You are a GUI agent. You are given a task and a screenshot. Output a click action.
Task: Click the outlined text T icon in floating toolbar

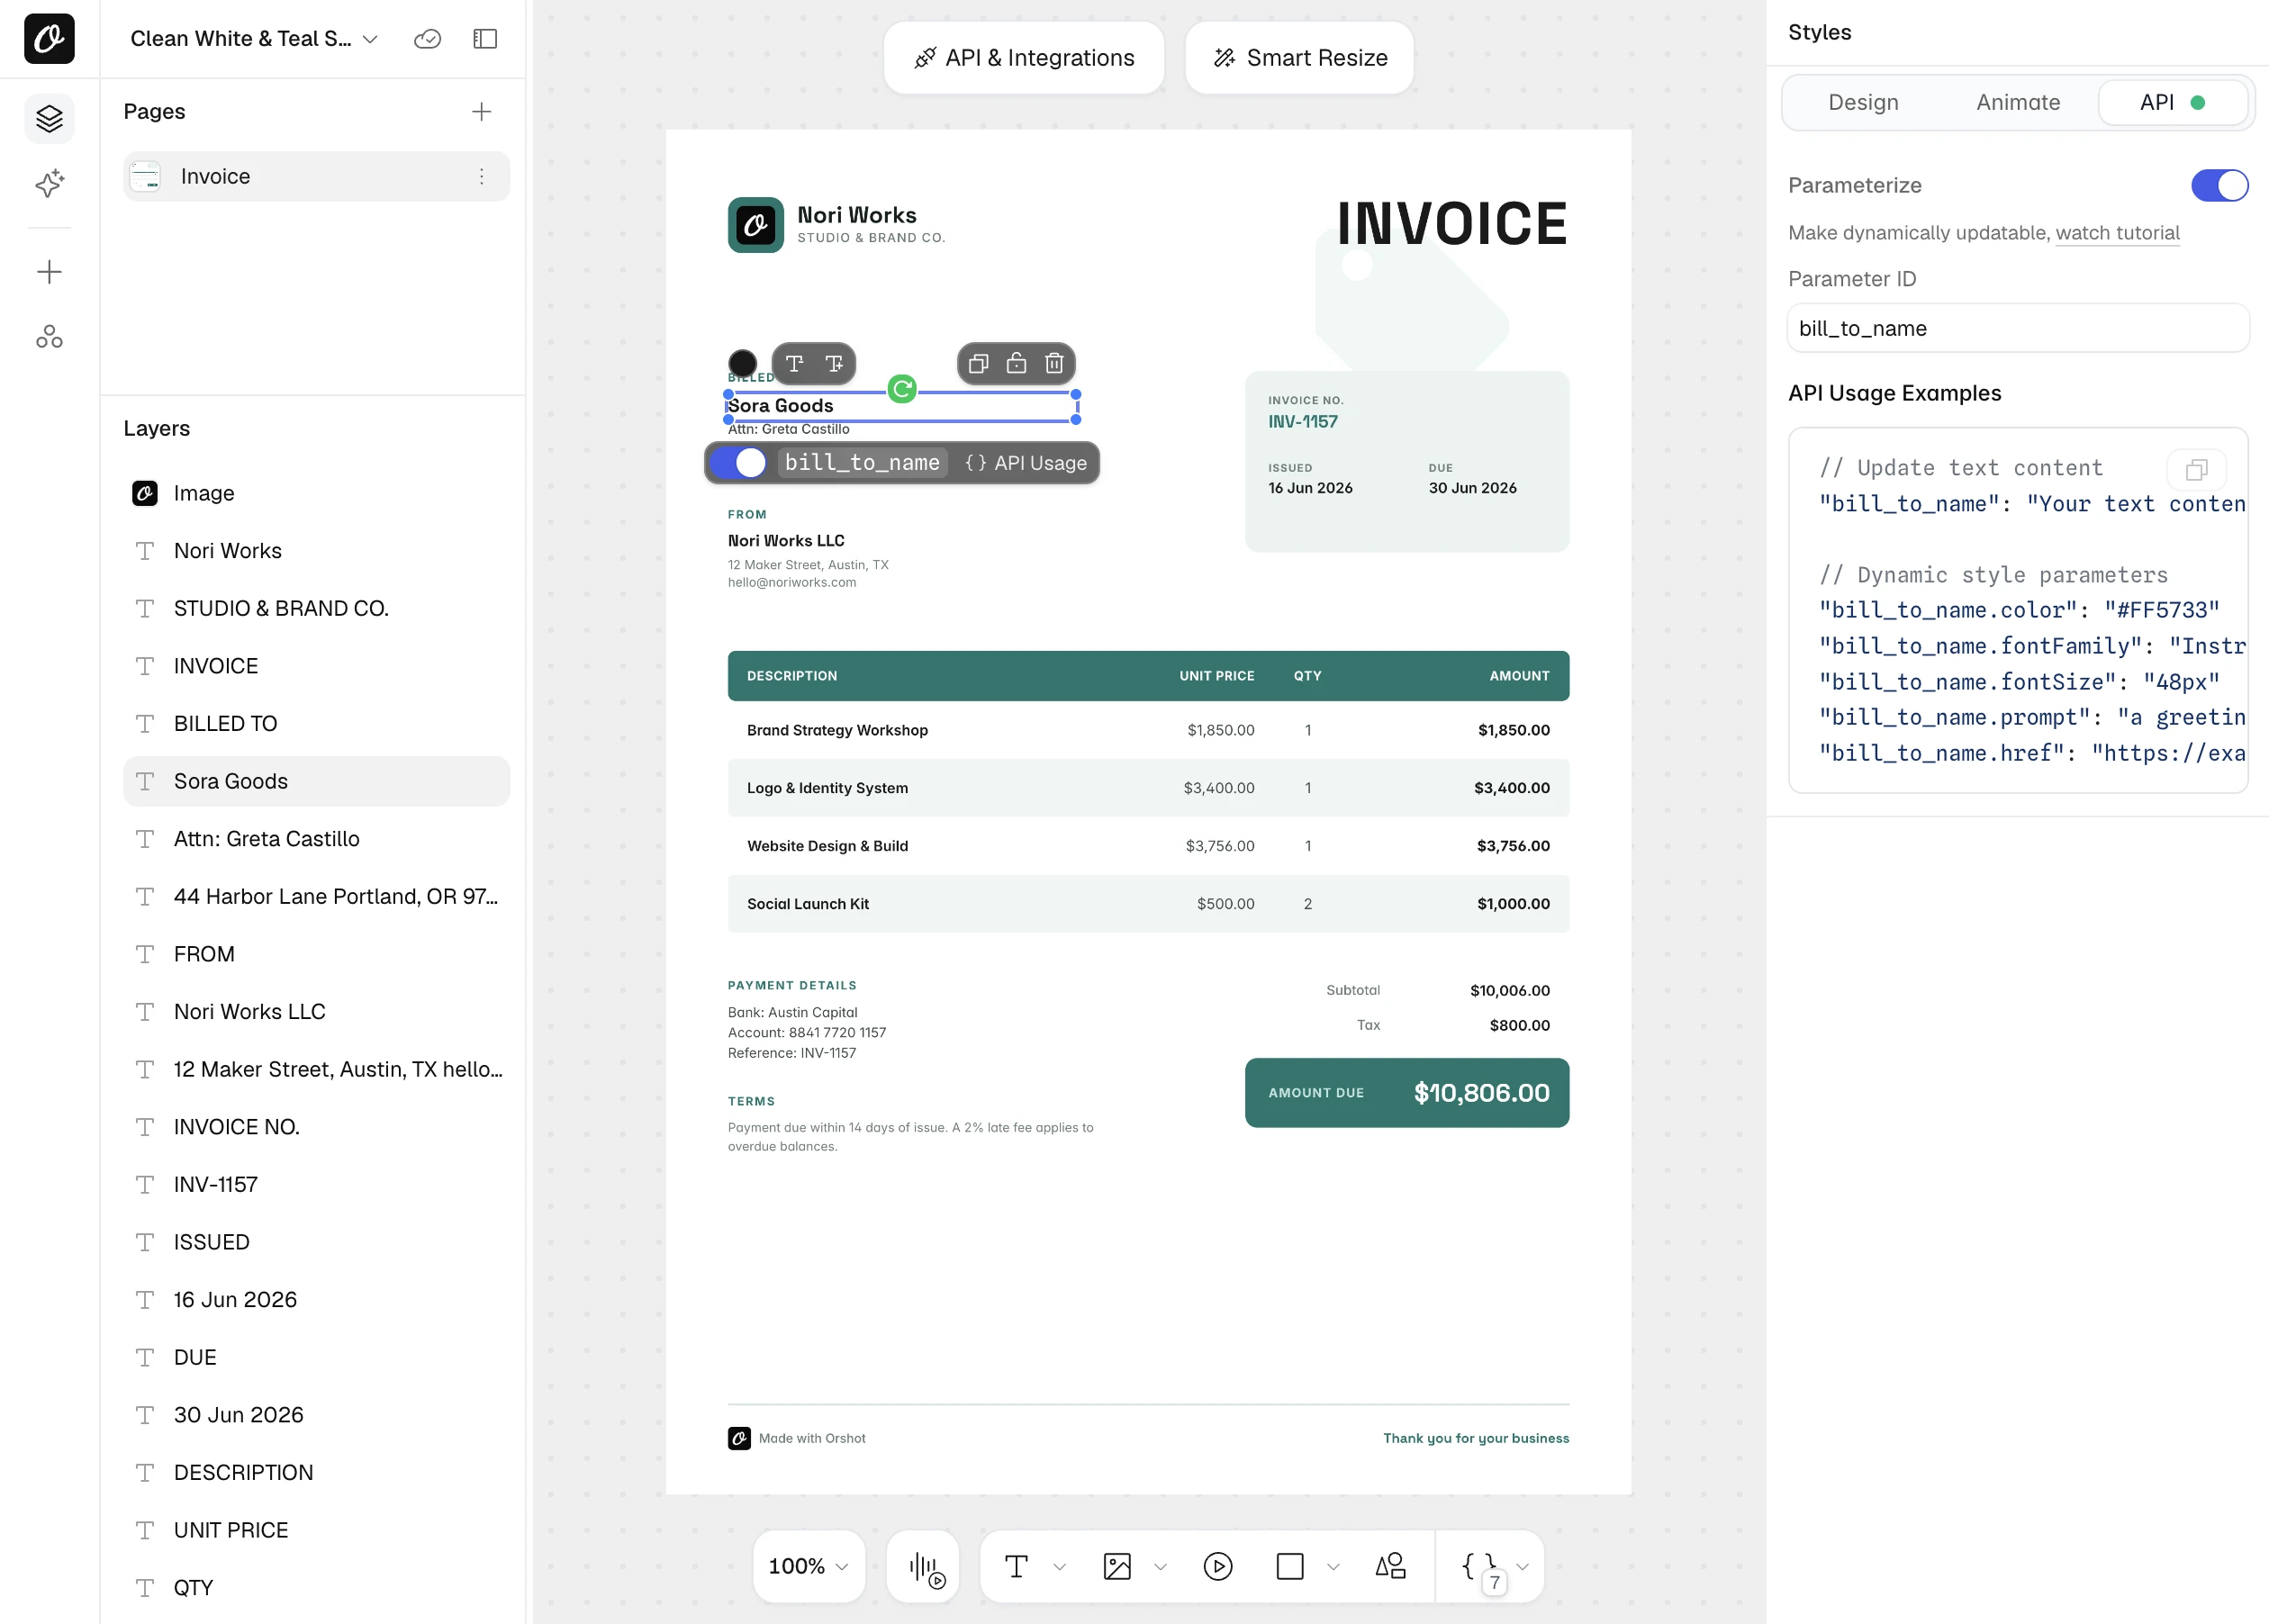click(834, 363)
